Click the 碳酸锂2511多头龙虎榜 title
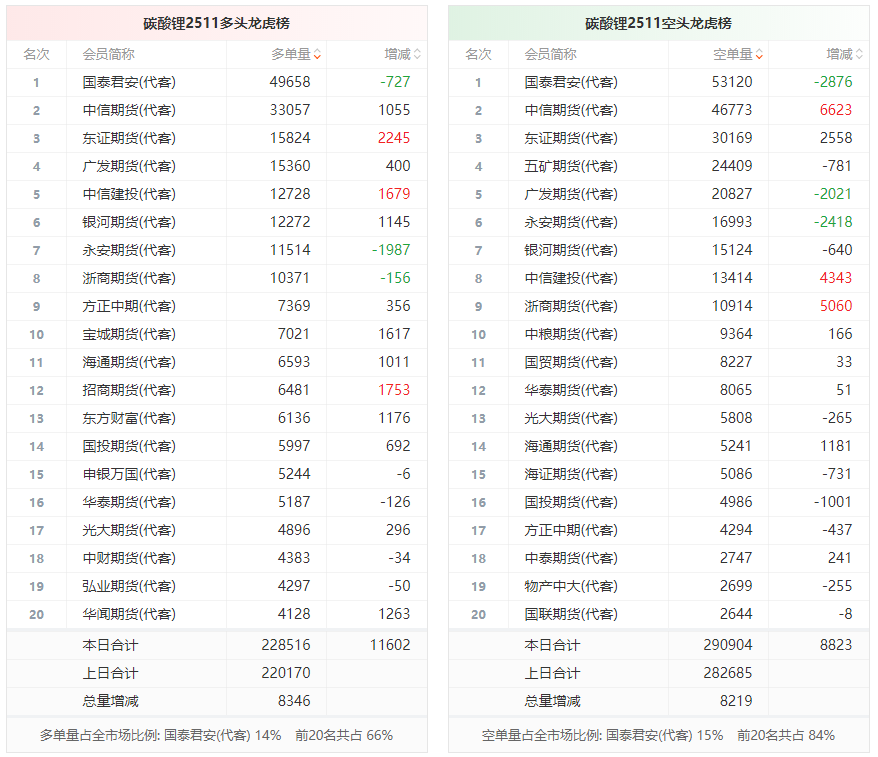The width and height of the screenshot is (878, 757). click(x=216, y=23)
